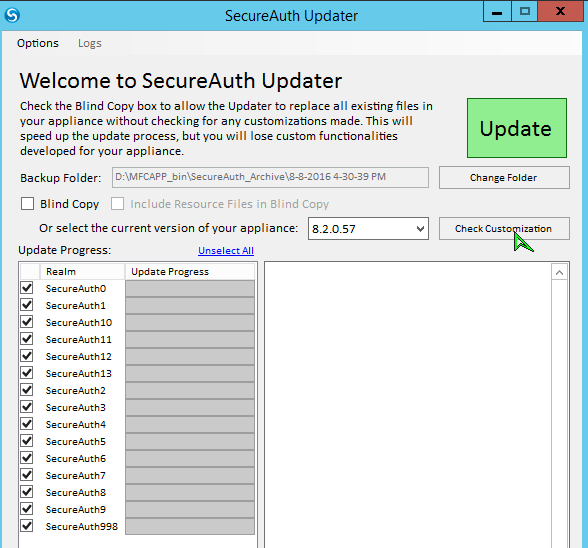This screenshot has height=548, width=588.
Task: Minimize the SecureAuth Updater window
Action: 497,11
